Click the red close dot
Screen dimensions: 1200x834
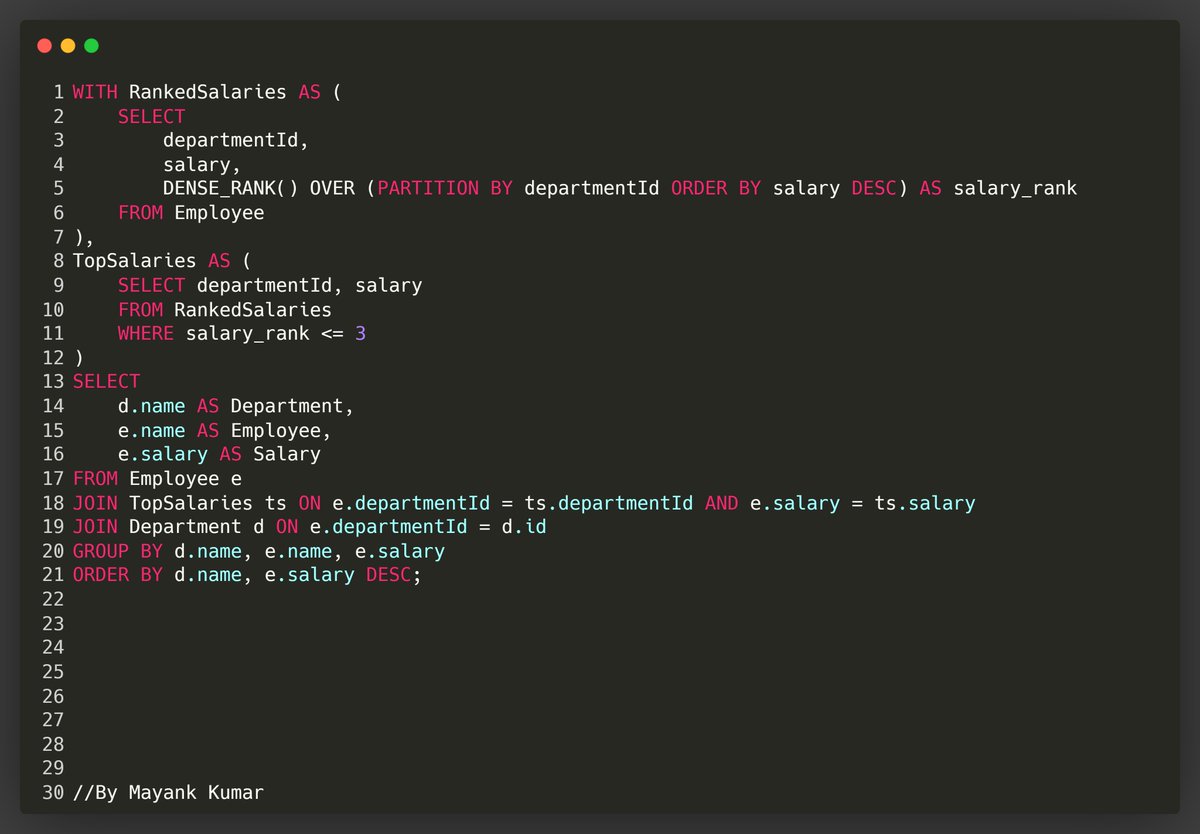coord(44,46)
